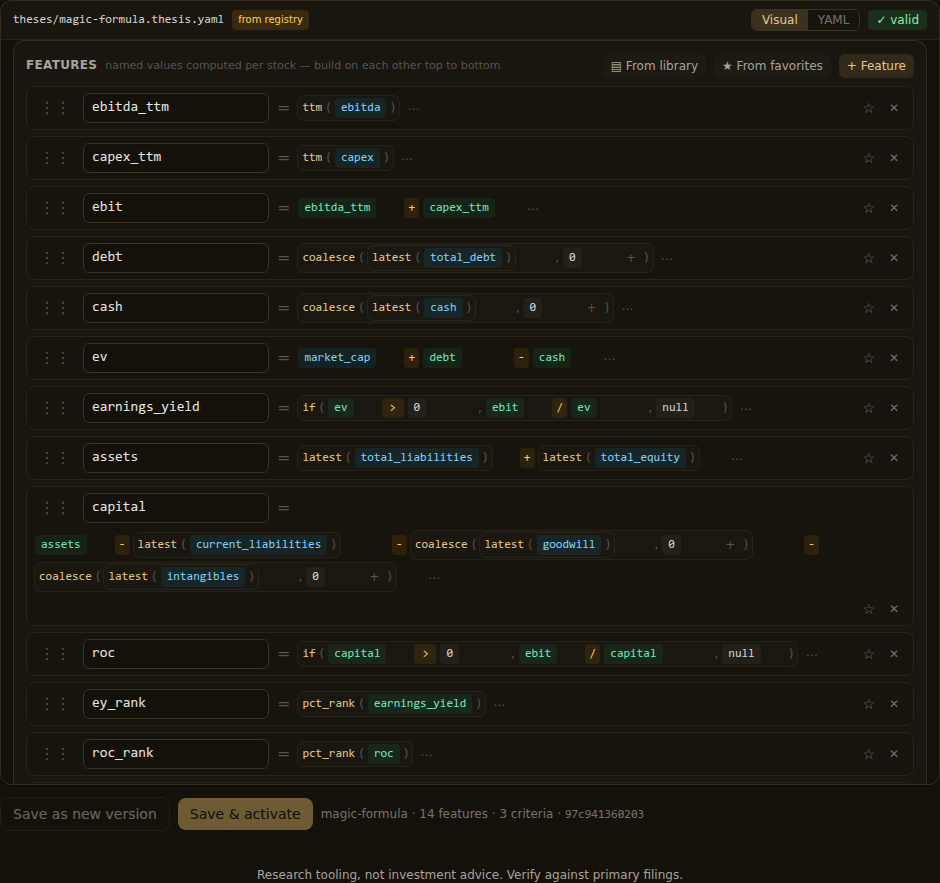Select the greater-than operator in earnings_yield

(x=393, y=408)
